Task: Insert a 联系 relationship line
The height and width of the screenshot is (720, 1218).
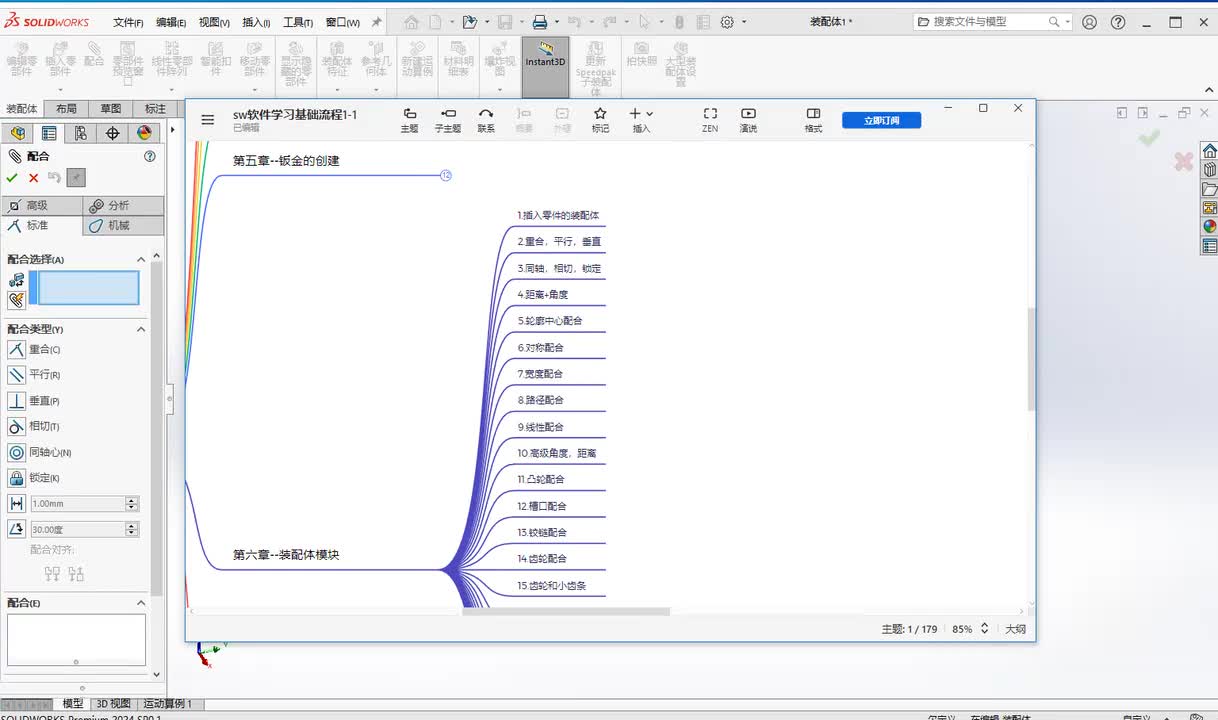Action: click(486, 120)
